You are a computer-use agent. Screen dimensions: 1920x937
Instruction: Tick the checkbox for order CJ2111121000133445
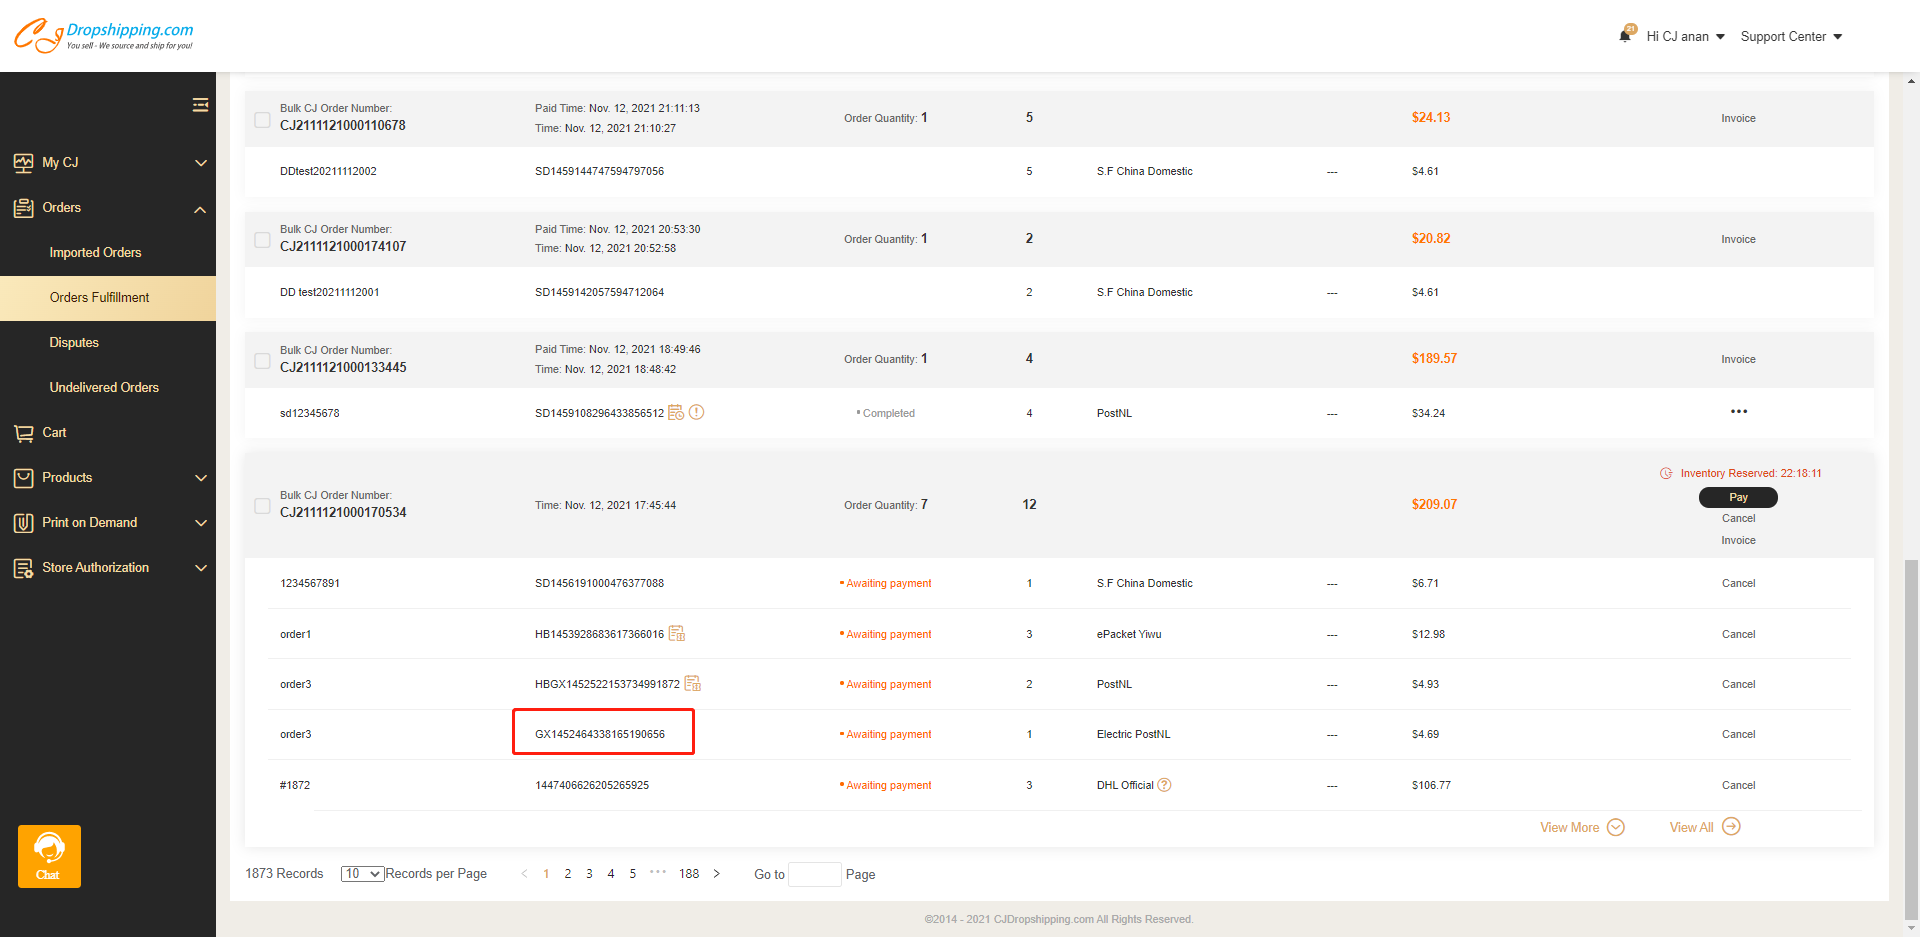tap(262, 361)
